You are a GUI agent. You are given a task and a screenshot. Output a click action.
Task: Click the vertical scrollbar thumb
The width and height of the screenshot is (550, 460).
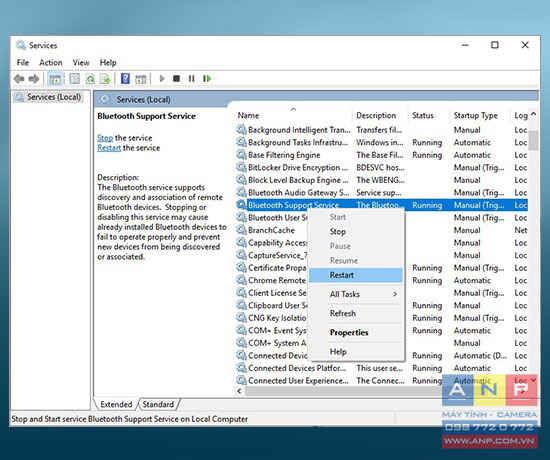click(x=534, y=140)
